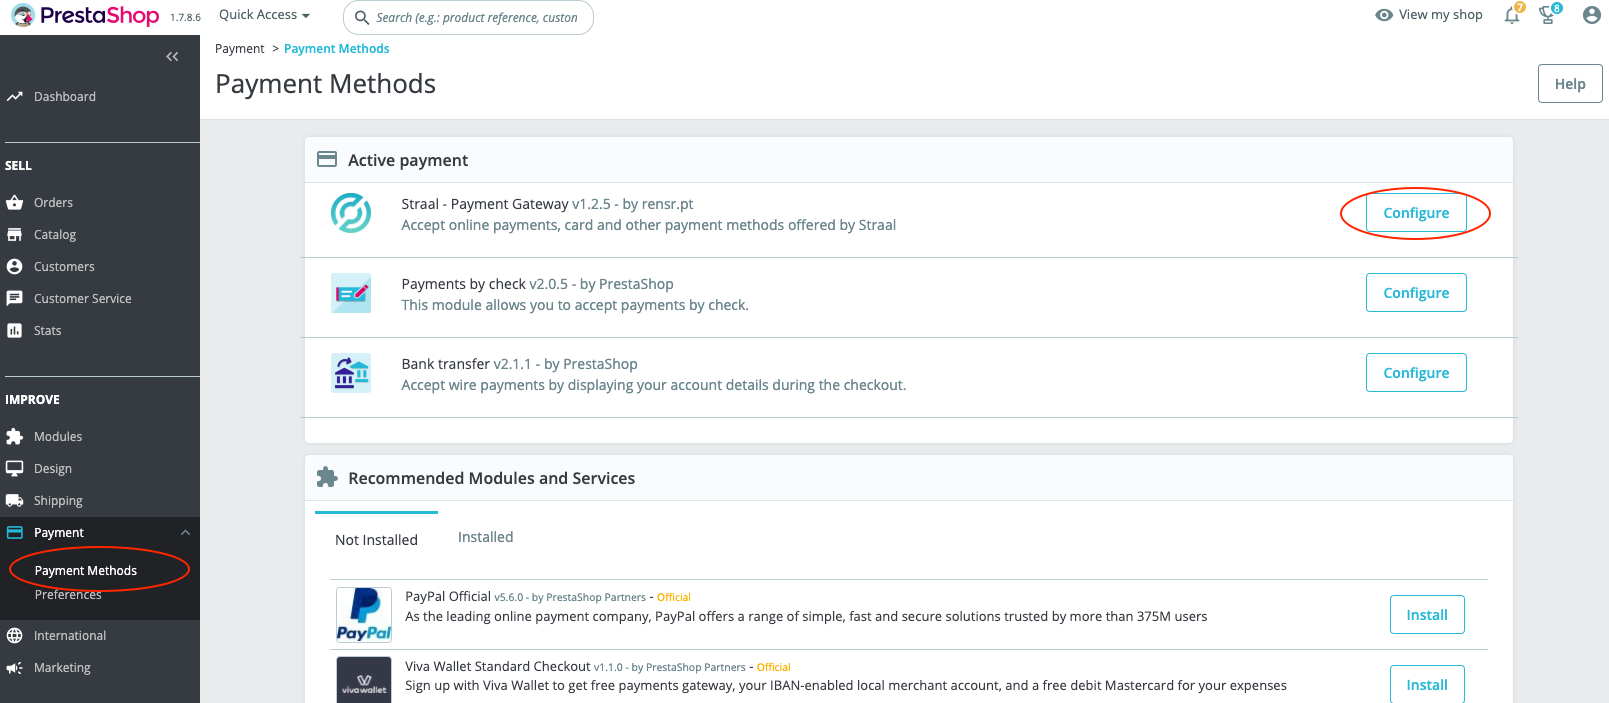Configure the Straal Payment Gateway module

coord(1416,213)
